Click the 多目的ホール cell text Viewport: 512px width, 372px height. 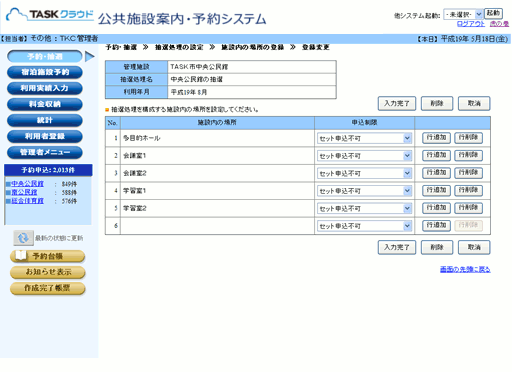(142, 138)
